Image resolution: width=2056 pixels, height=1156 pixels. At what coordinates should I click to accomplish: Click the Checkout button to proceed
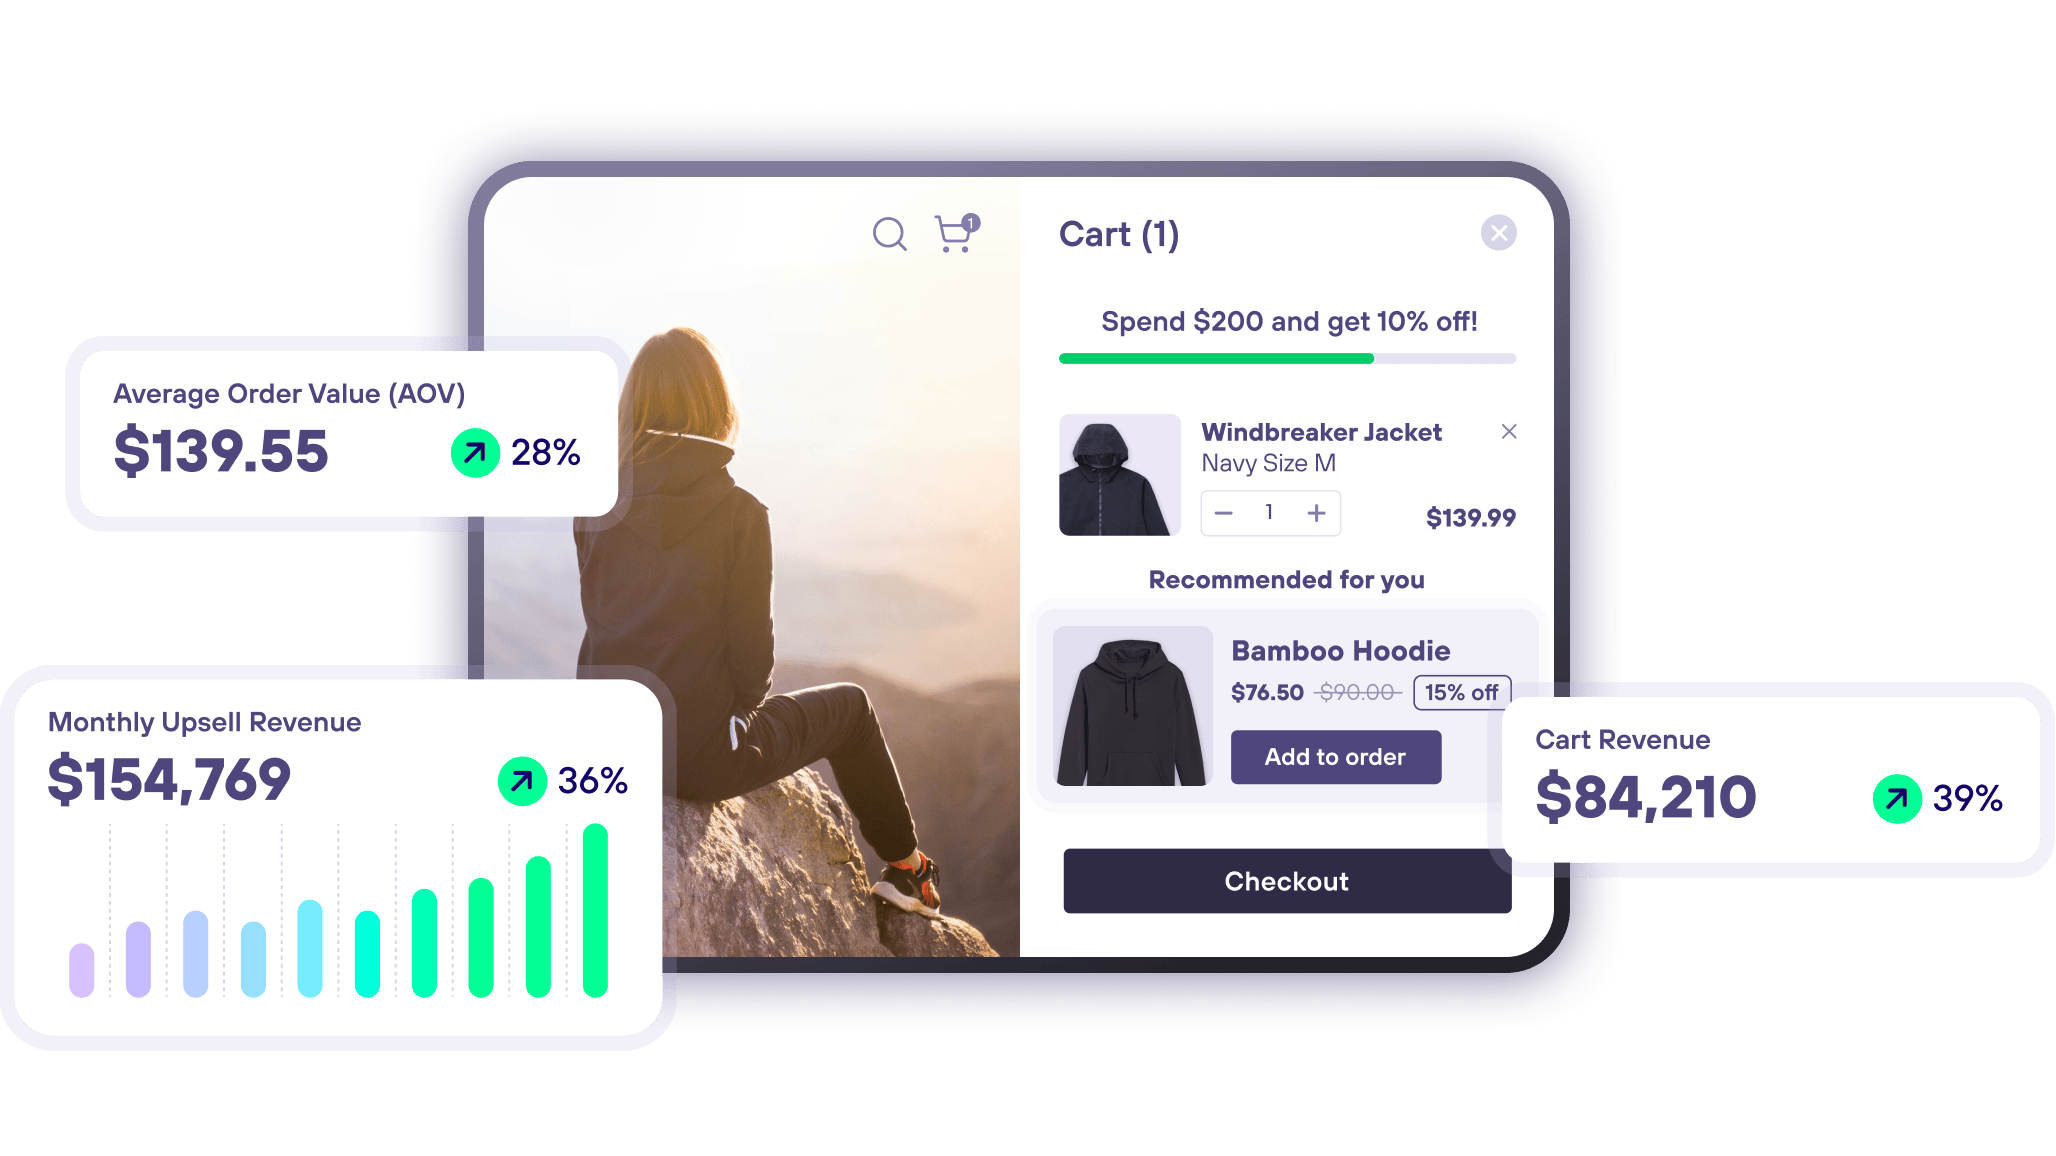(1286, 881)
